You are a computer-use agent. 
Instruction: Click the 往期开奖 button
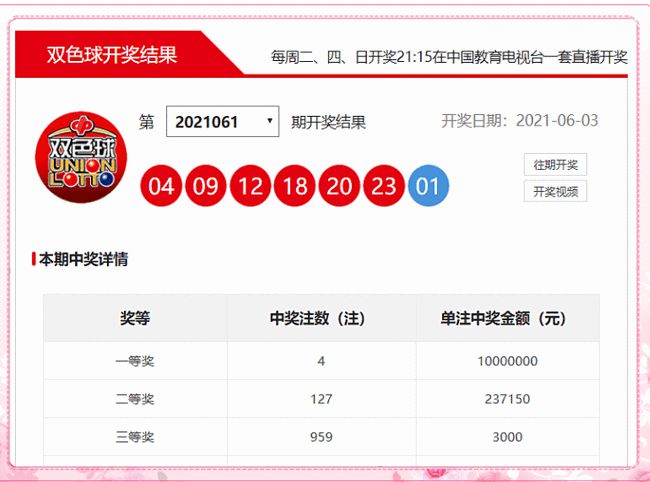(x=555, y=165)
